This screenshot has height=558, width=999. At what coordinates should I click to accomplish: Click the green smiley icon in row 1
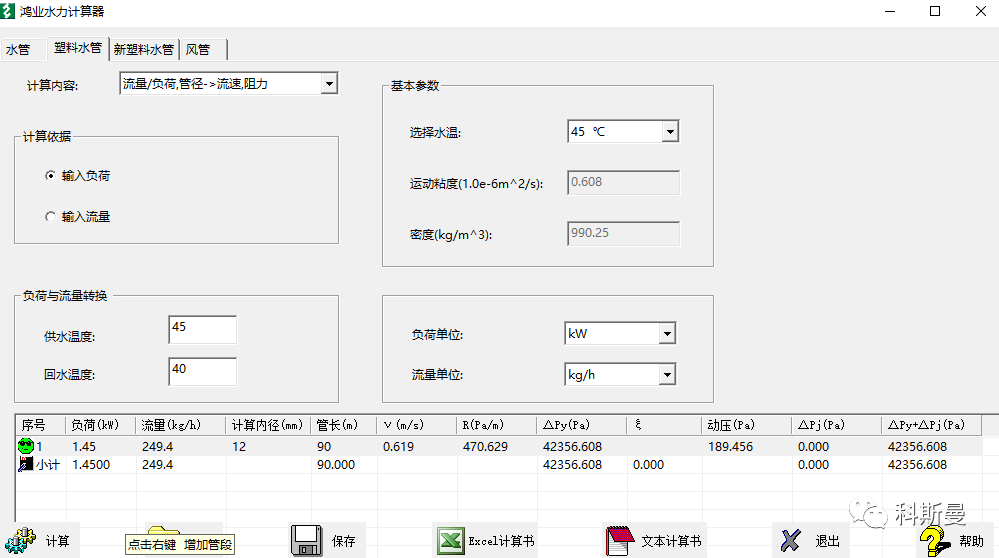point(26,447)
